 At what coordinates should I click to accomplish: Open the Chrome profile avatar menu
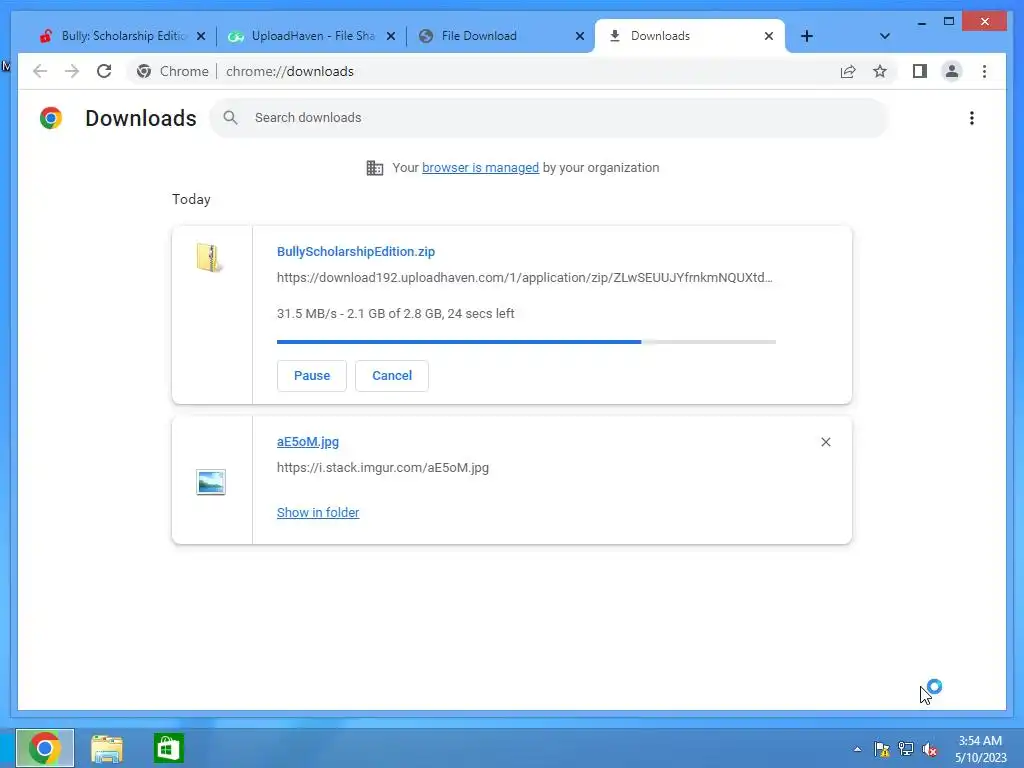(952, 71)
